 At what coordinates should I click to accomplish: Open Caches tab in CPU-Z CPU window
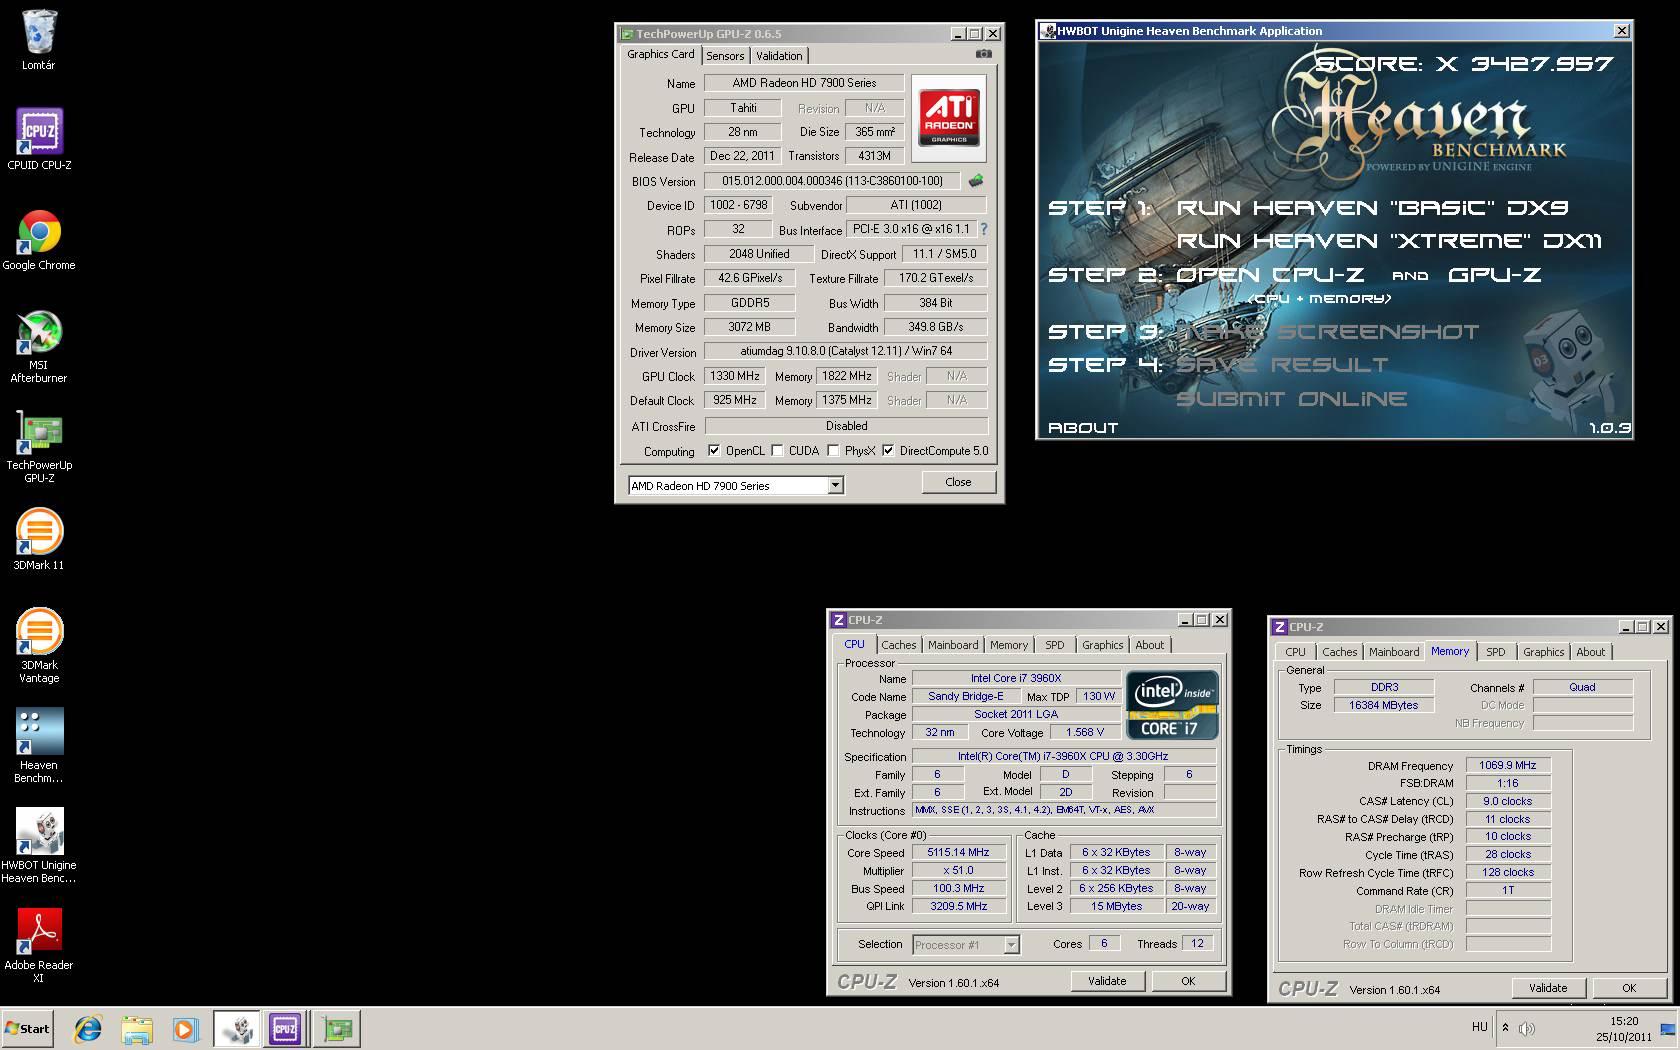(898, 645)
